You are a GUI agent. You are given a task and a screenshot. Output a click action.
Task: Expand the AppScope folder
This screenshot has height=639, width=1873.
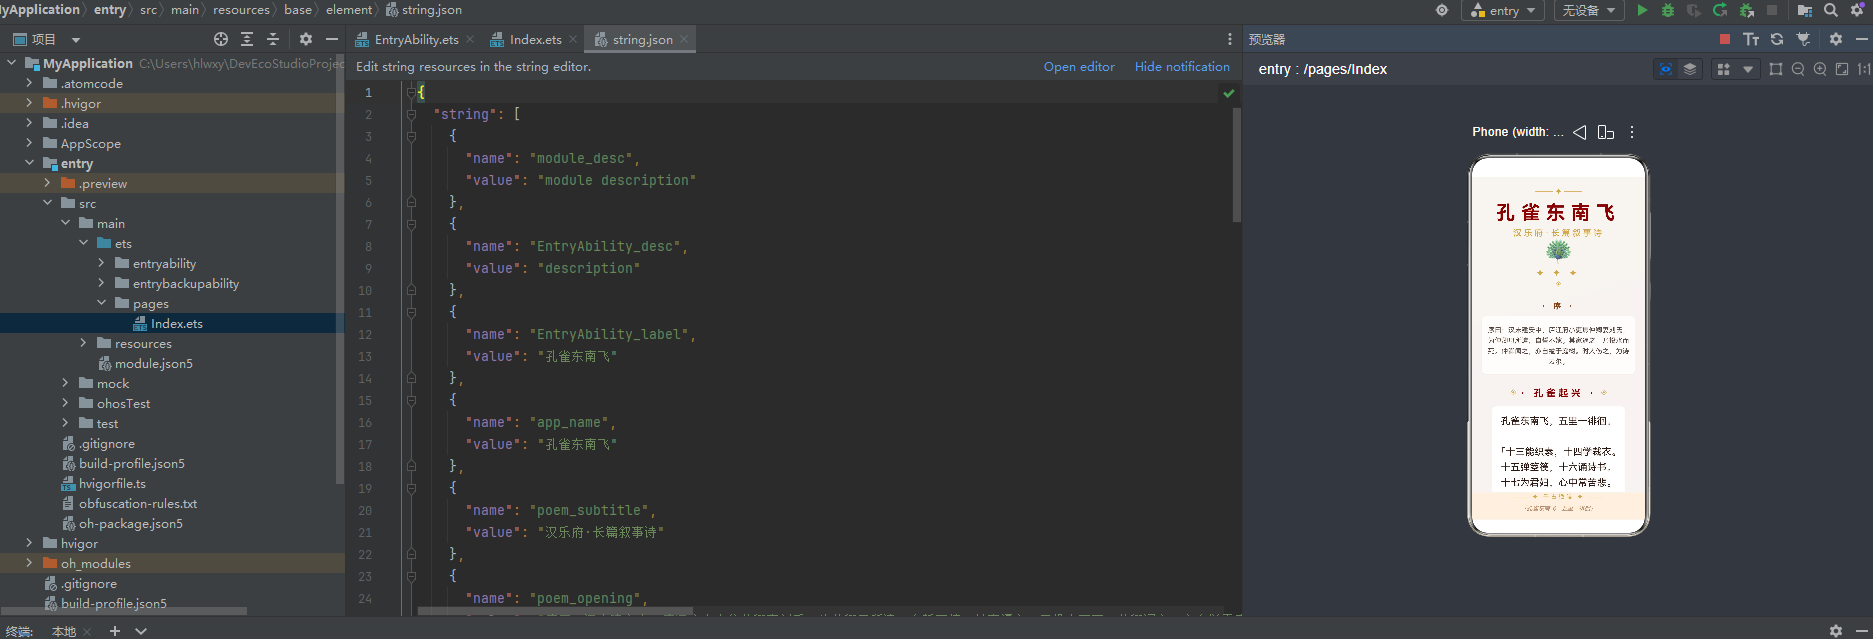tap(29, 143)
